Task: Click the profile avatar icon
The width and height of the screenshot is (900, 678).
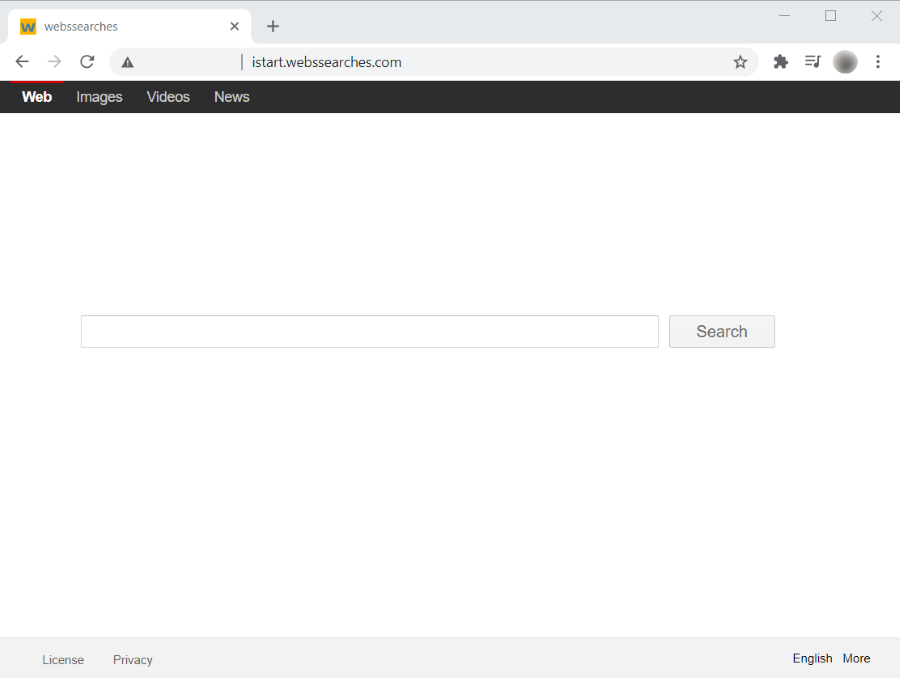Action: point(845,62)
